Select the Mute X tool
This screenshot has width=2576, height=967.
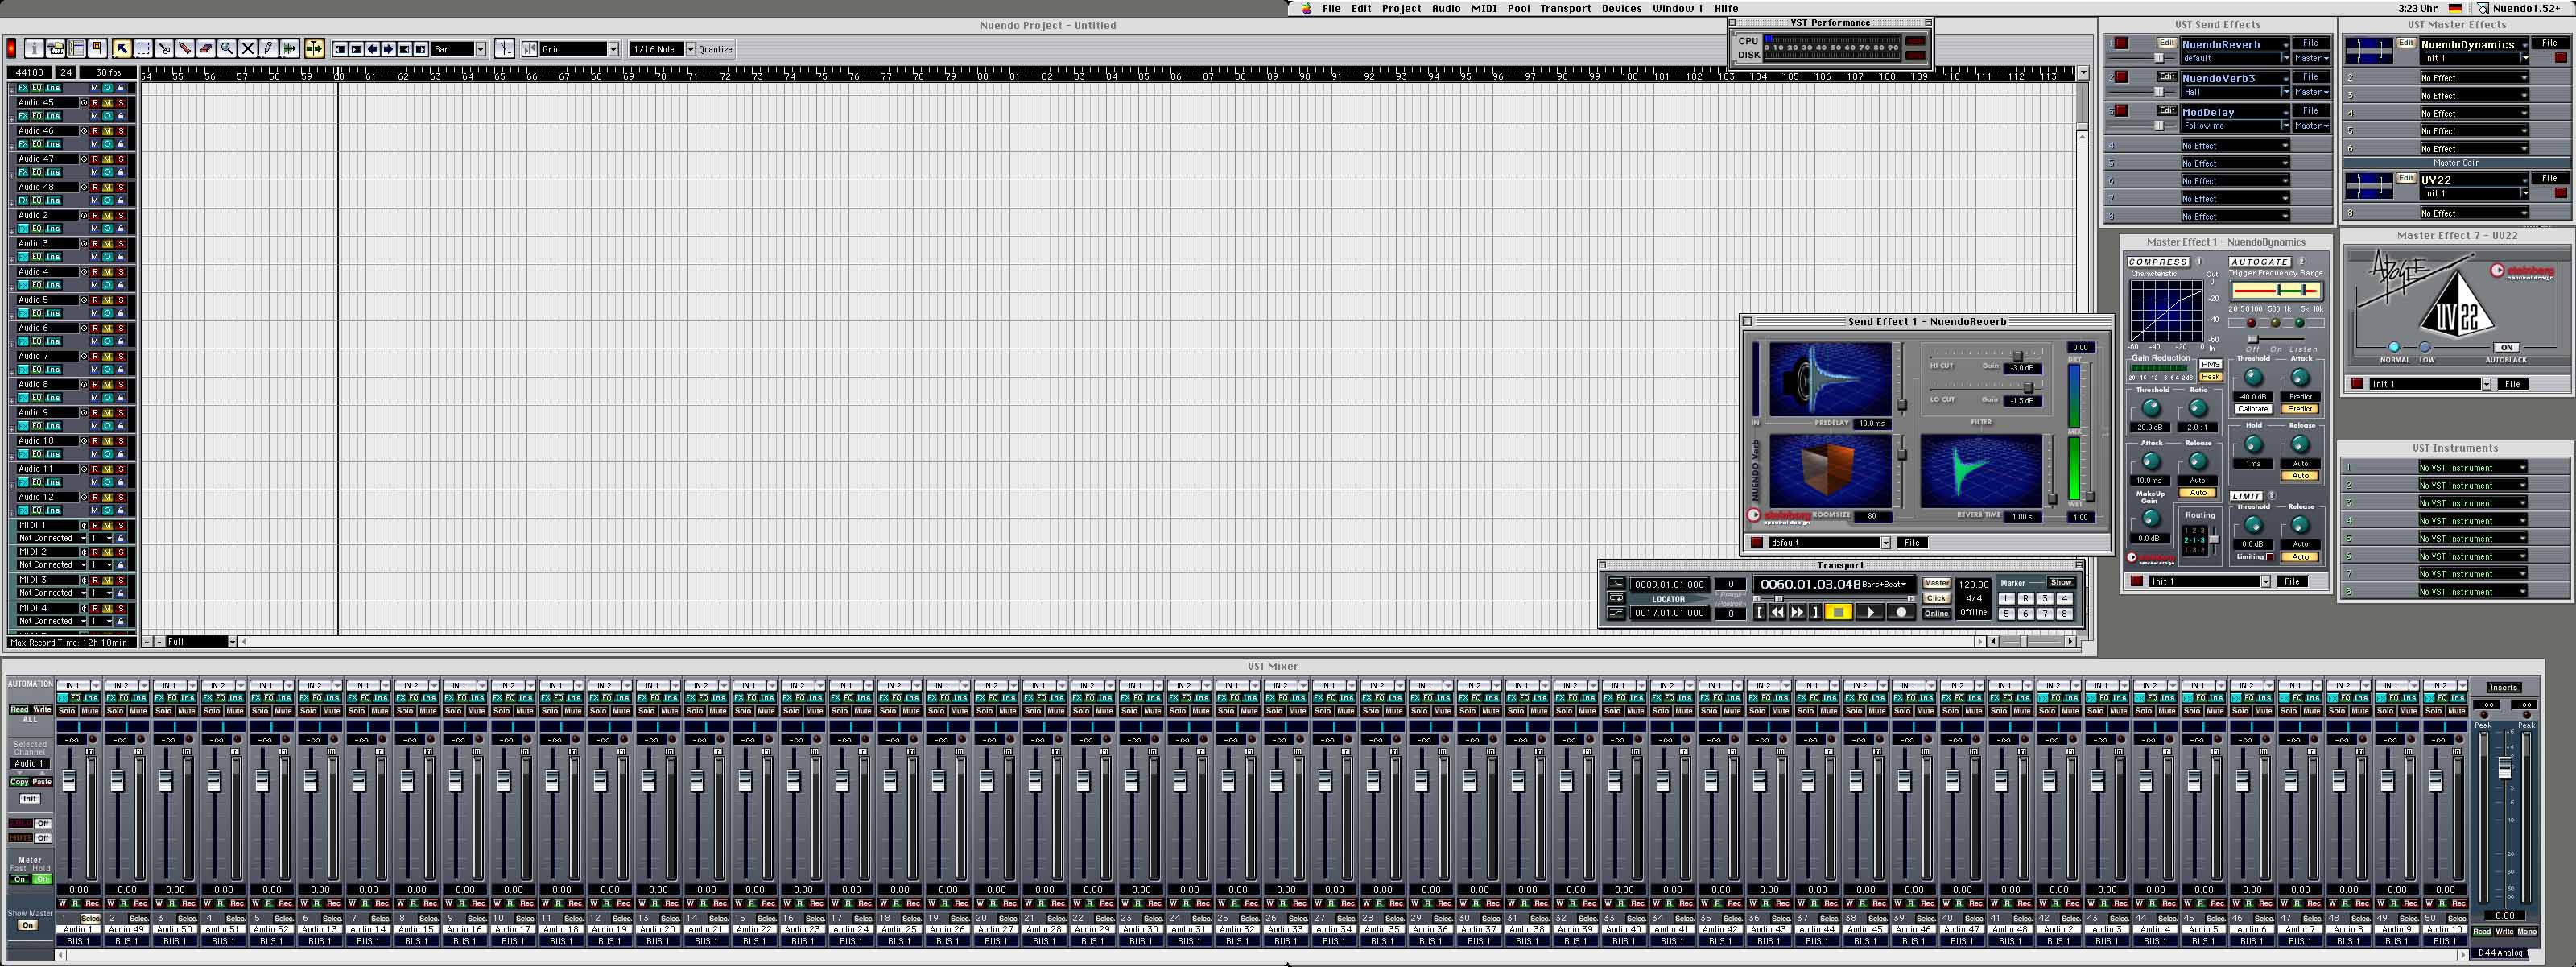248,48
